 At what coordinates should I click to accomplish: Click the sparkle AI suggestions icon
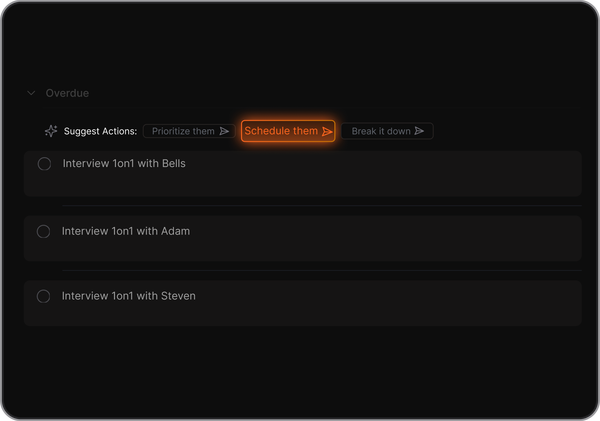click(x=51, y=131)
